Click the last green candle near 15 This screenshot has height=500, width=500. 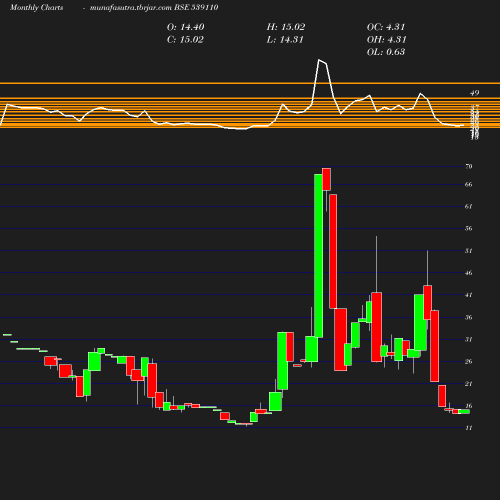pos(464,411)
